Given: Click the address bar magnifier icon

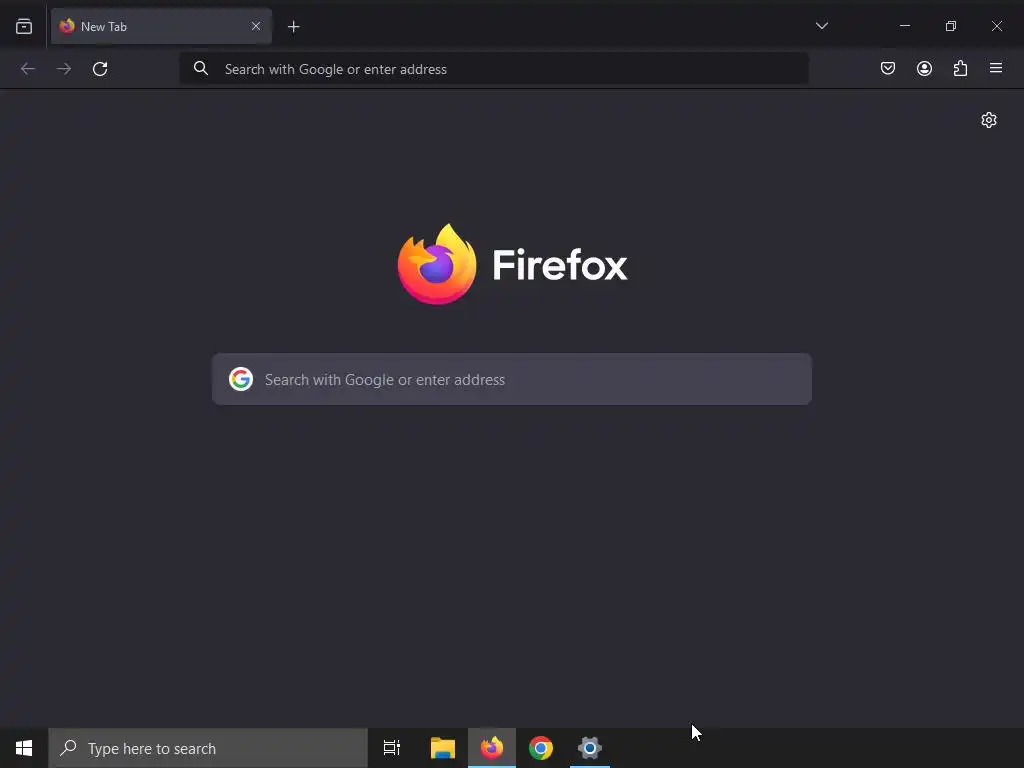Looking at the screenshot, I should click(x=201, y=69).
